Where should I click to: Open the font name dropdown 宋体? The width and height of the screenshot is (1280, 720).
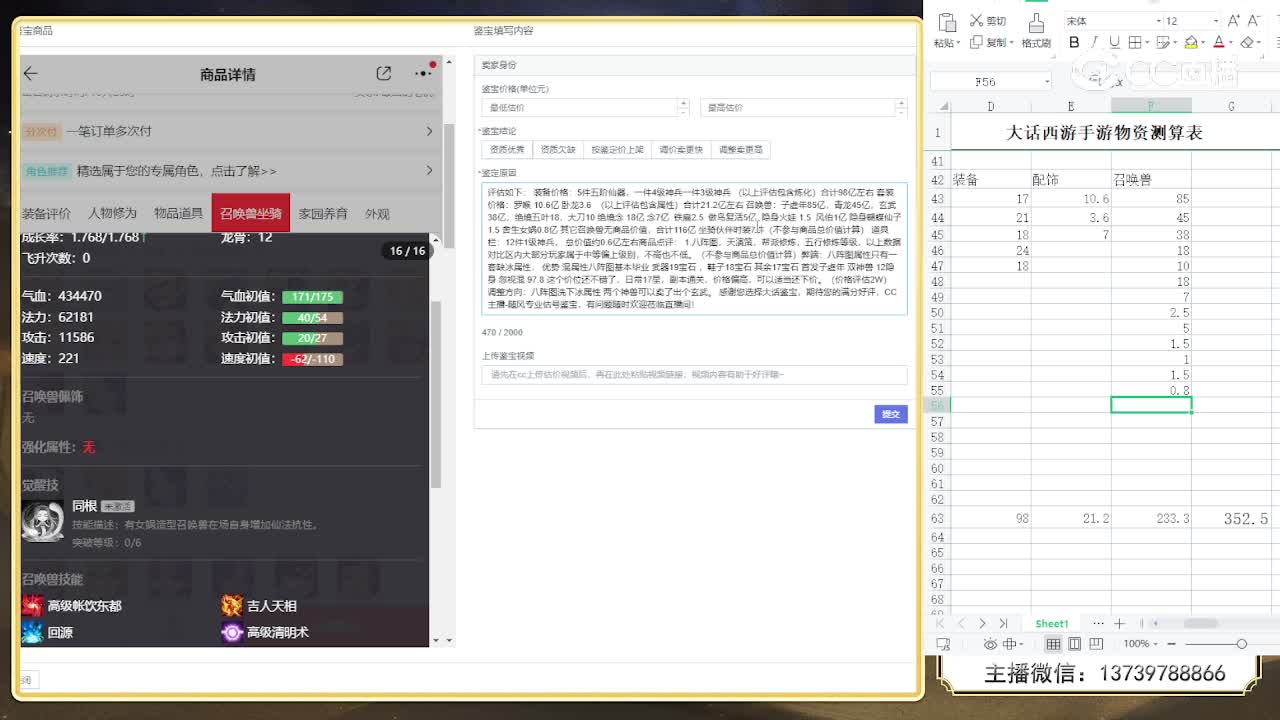pyautogui.click(x=1110, y=21)
